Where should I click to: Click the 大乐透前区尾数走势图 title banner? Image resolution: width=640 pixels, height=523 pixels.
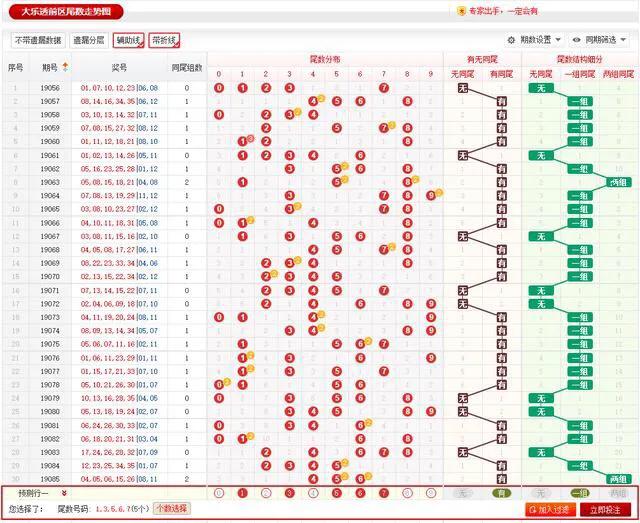[x=66, y=12]
